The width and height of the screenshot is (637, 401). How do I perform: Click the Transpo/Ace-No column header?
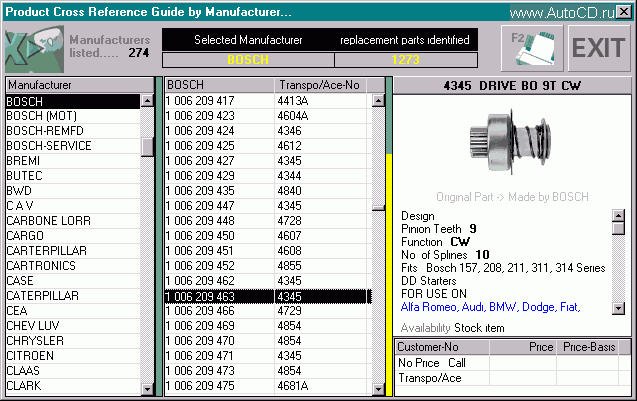point(320,85)
